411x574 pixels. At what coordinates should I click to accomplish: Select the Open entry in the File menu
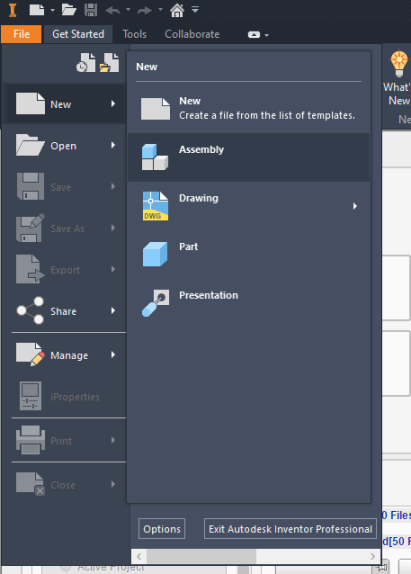click(x=65, y=145)
